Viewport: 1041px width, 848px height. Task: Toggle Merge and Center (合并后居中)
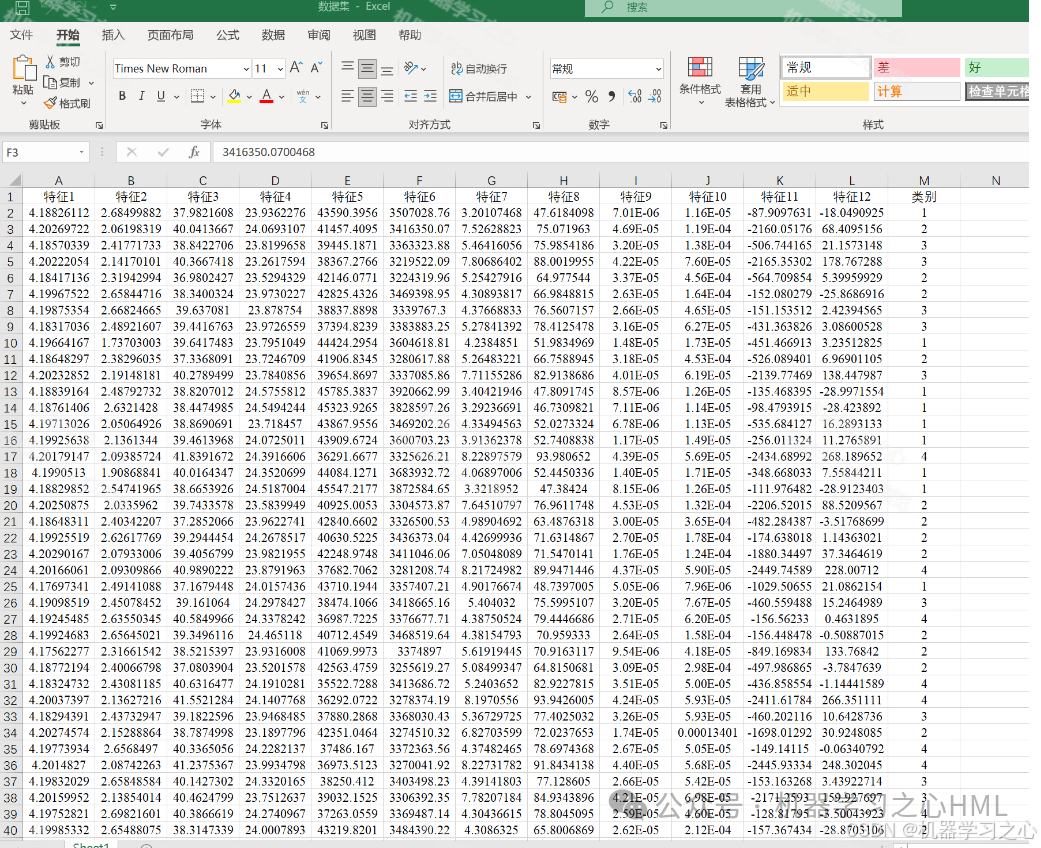[x=483, y=96]
